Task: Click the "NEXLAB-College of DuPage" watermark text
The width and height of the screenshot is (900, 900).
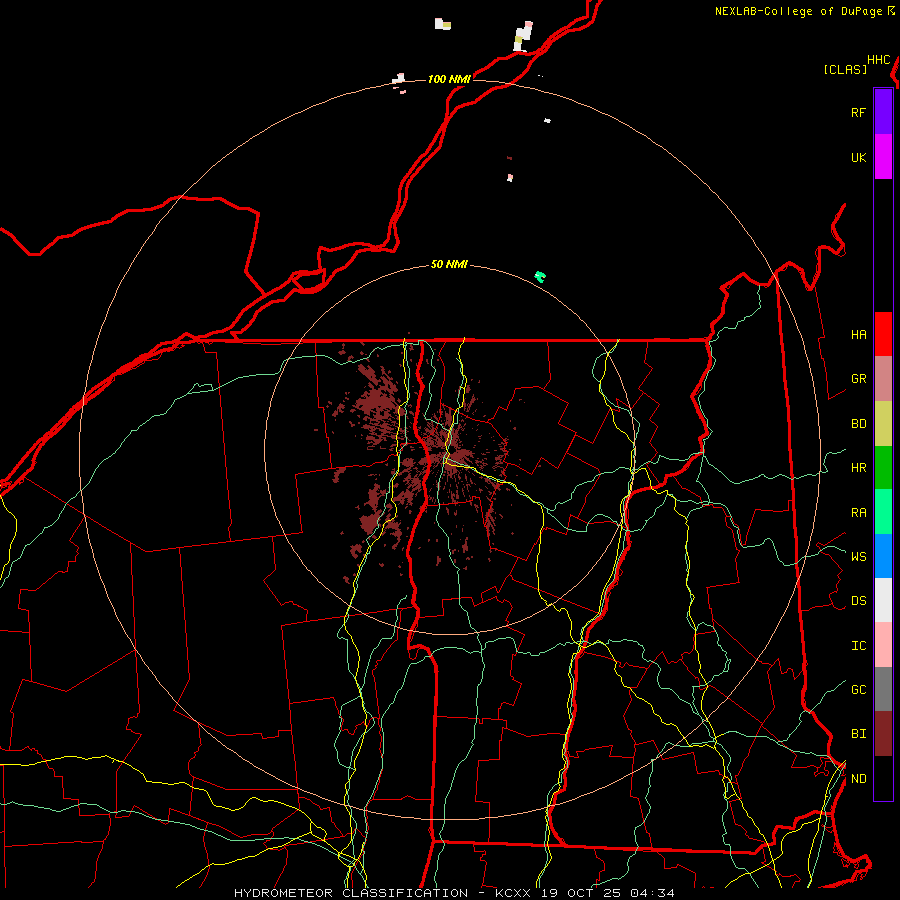Action: [x=798, y=11]
